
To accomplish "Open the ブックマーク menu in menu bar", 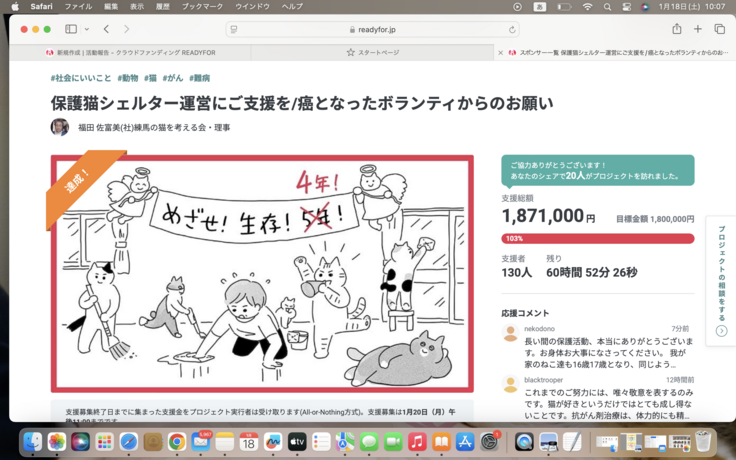I will pos(202,6).
